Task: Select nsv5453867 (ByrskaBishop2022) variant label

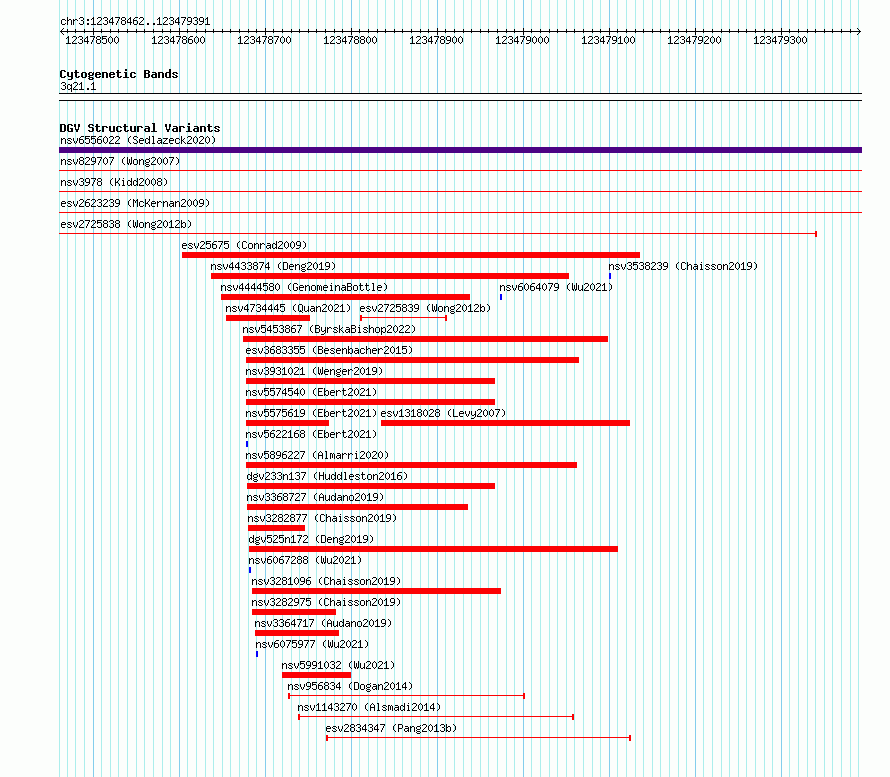Action: click(329, 329)
